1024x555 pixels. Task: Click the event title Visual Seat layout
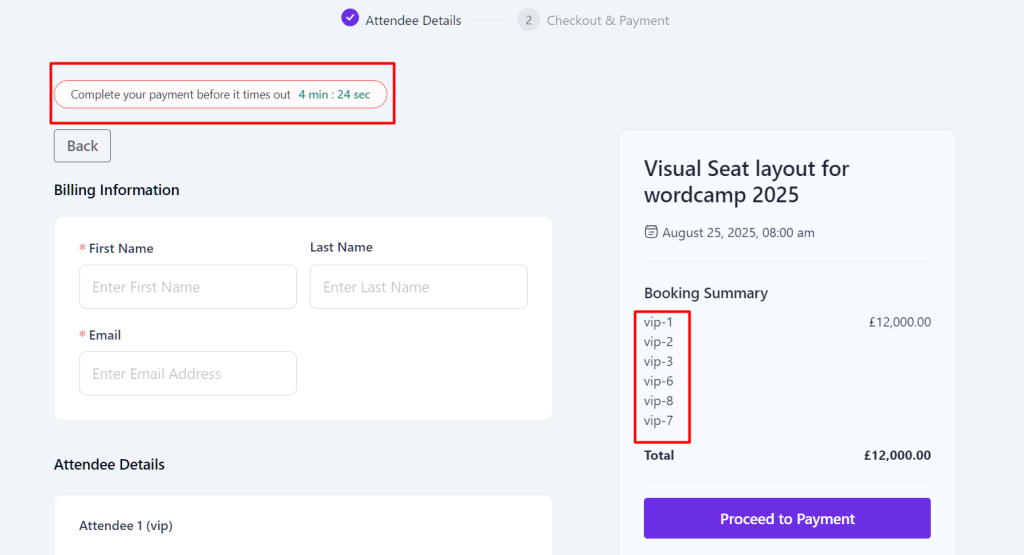746,182
